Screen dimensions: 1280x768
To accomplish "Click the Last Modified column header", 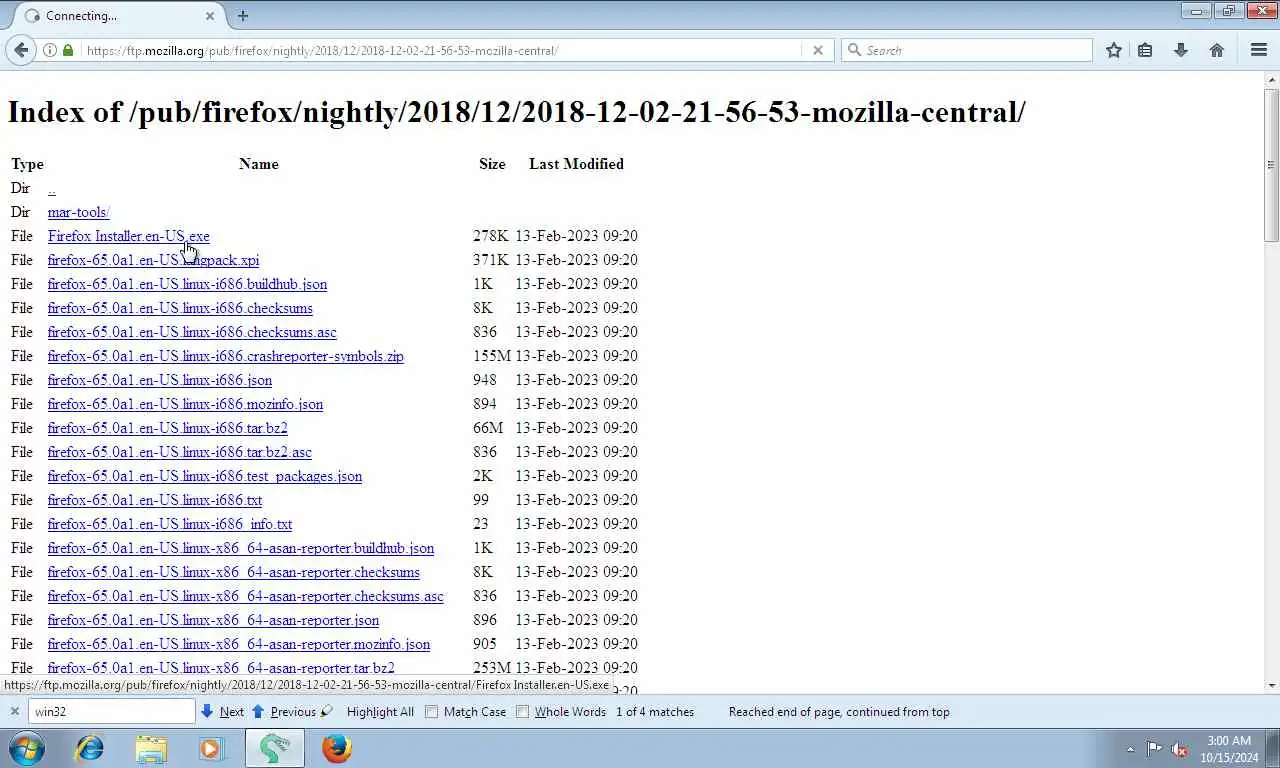I will click(576, 164).
